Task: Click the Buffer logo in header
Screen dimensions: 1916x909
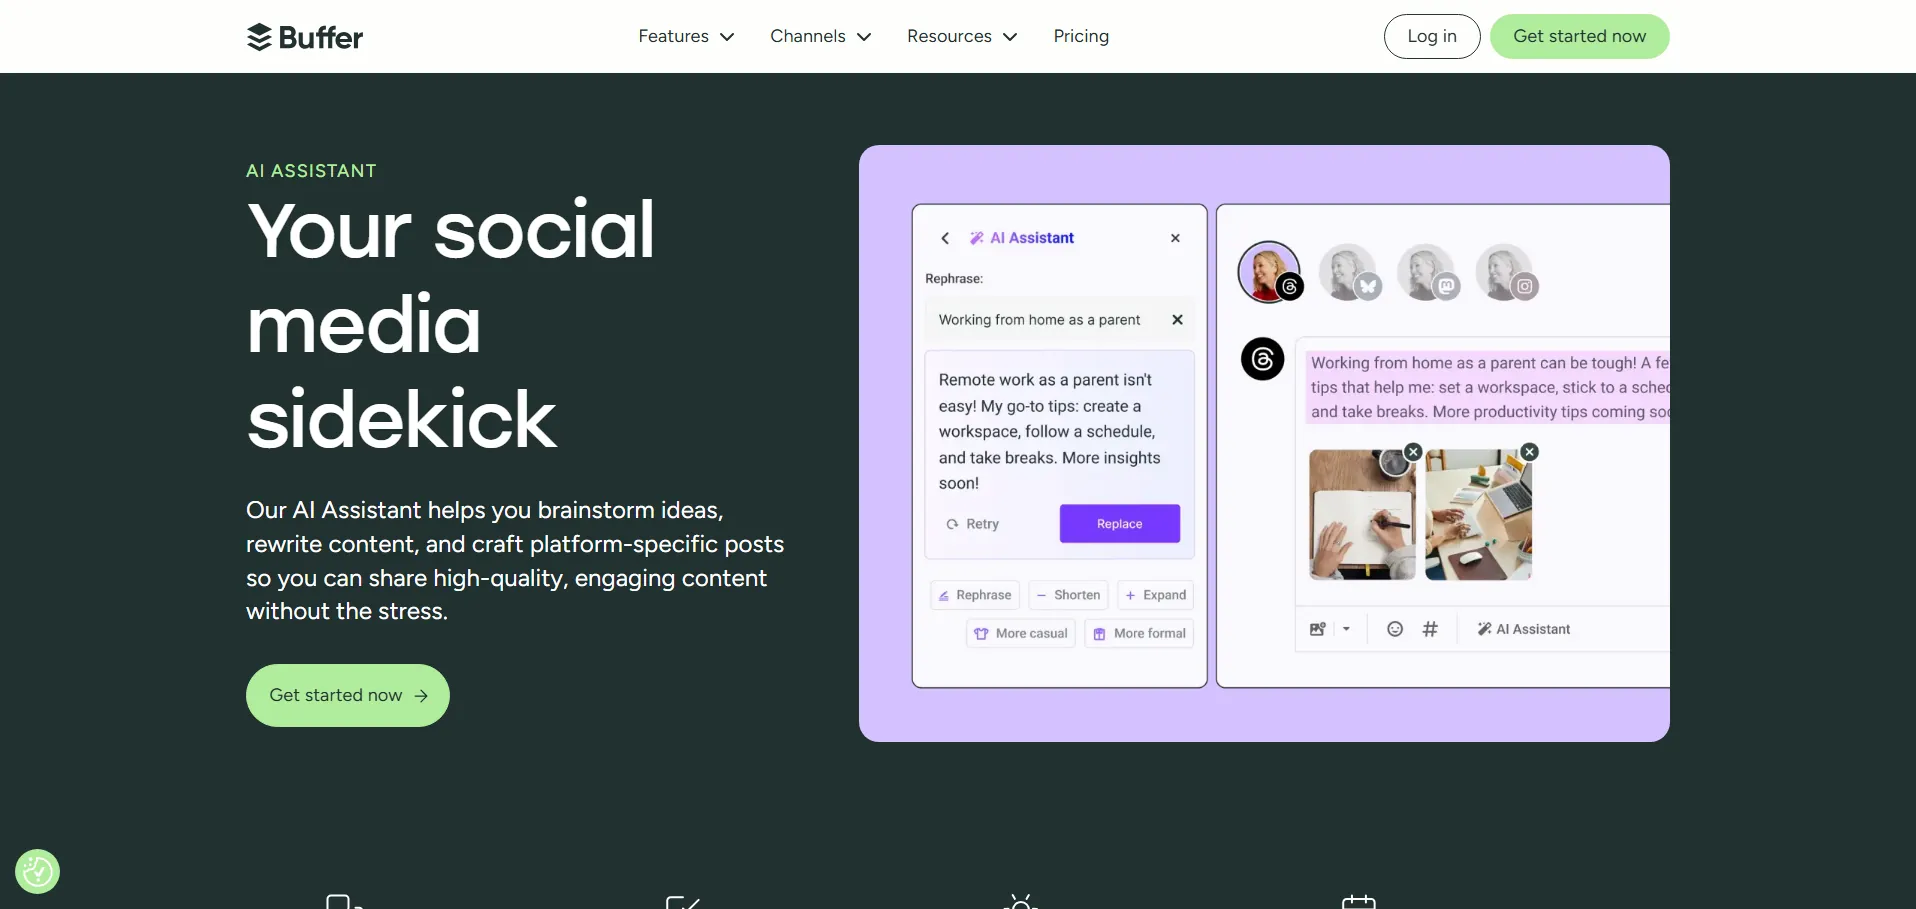Action: coord(305,37)
